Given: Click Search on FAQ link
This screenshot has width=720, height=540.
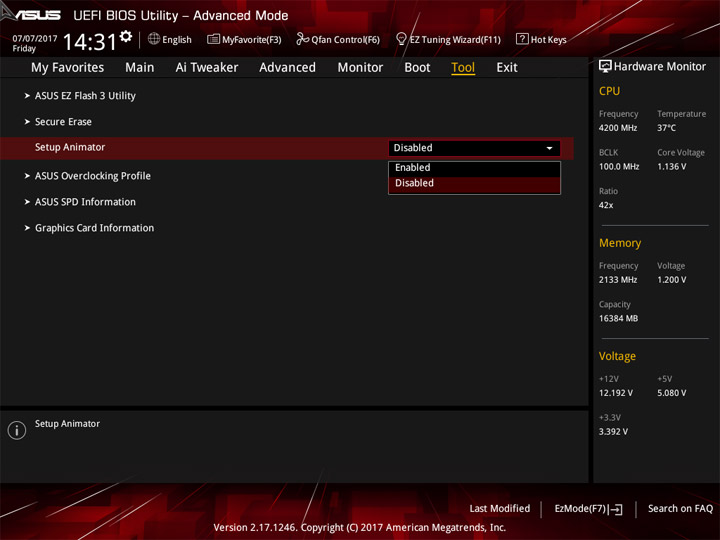Looking at the screenshot, I should coord(681,509).
